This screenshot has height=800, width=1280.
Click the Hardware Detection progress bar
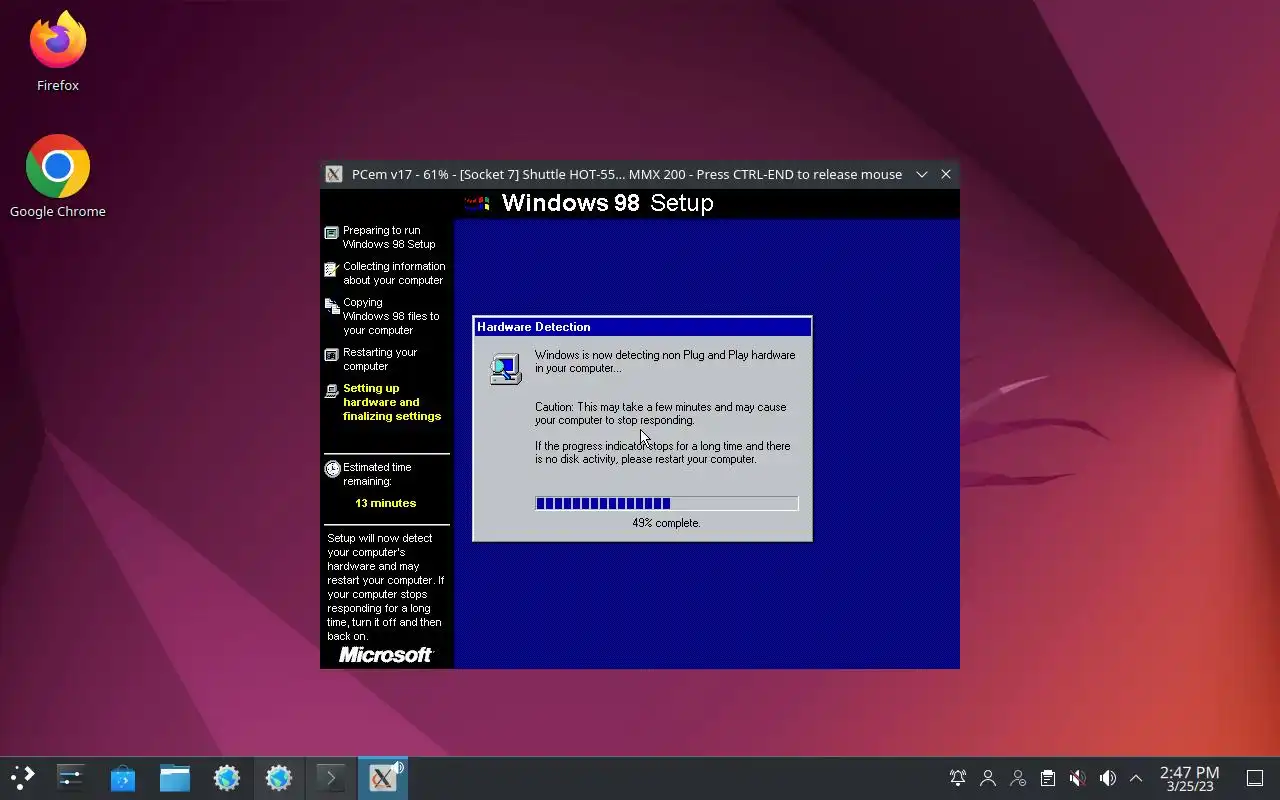pyautogui.click(x=667, y=503)
